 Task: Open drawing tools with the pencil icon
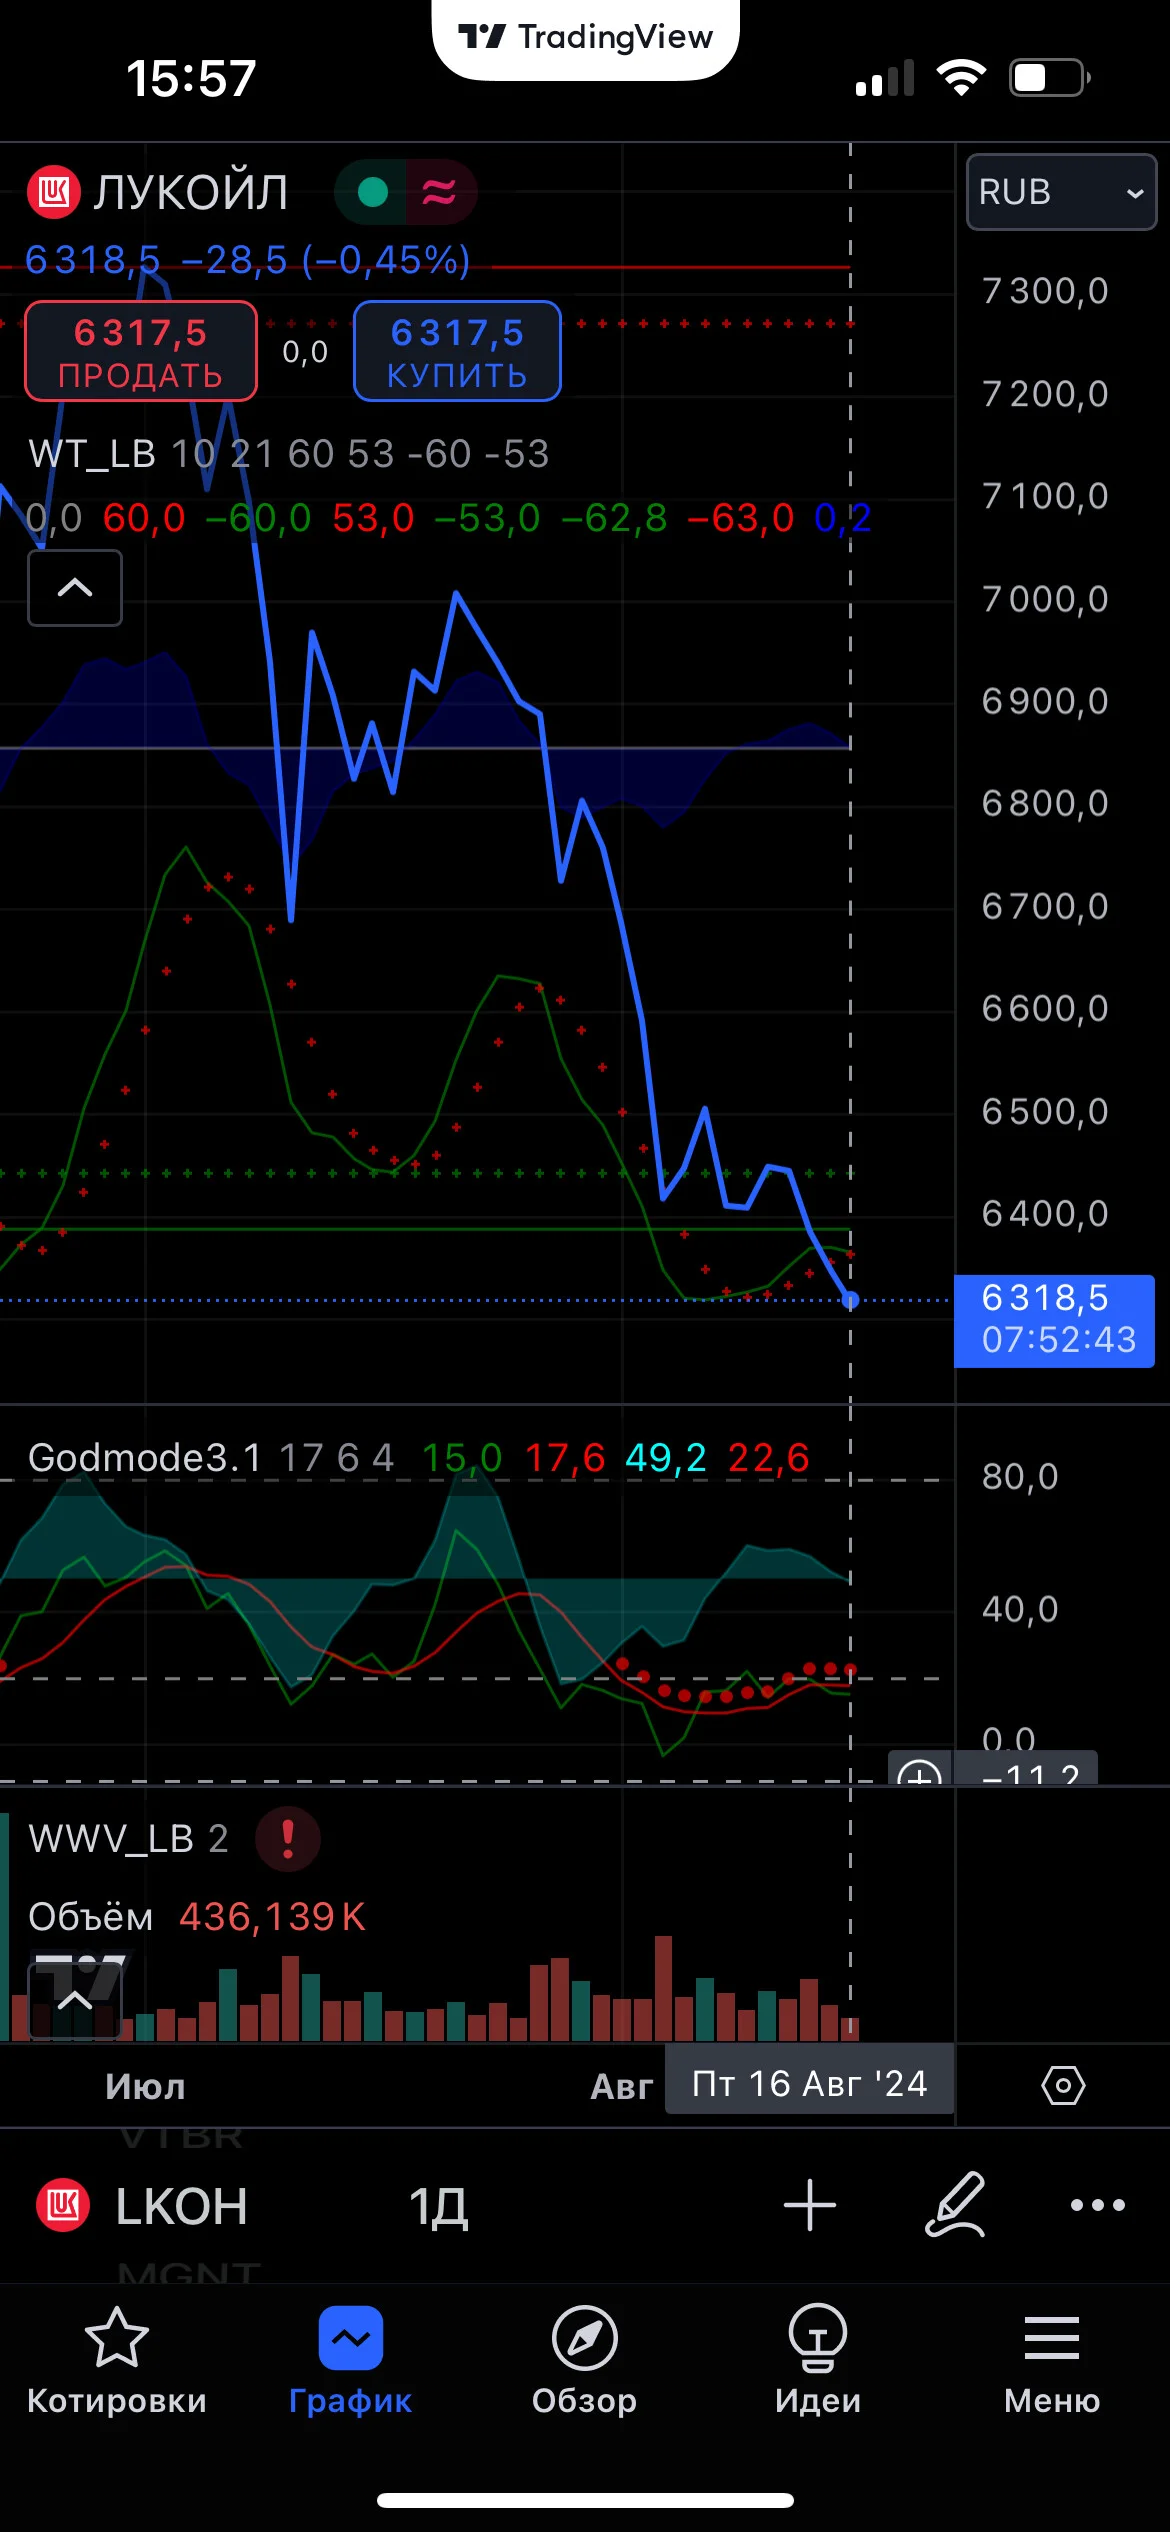pyautogui.click(x=955, y=2205)
